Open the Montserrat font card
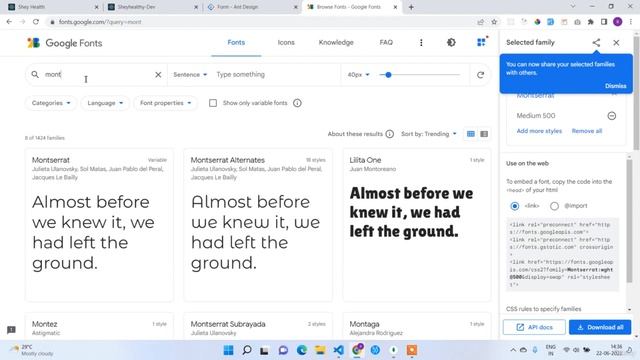The width and height of the screenshot is (640, 360). 99,225
